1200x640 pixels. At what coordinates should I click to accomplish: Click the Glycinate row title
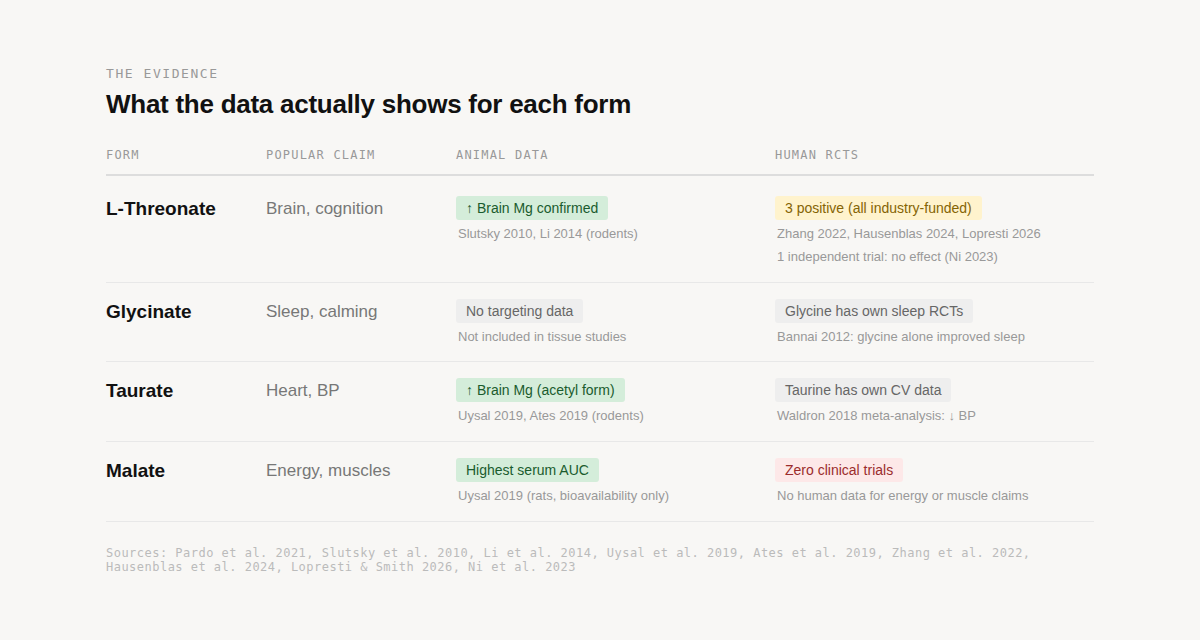(149, 312)
